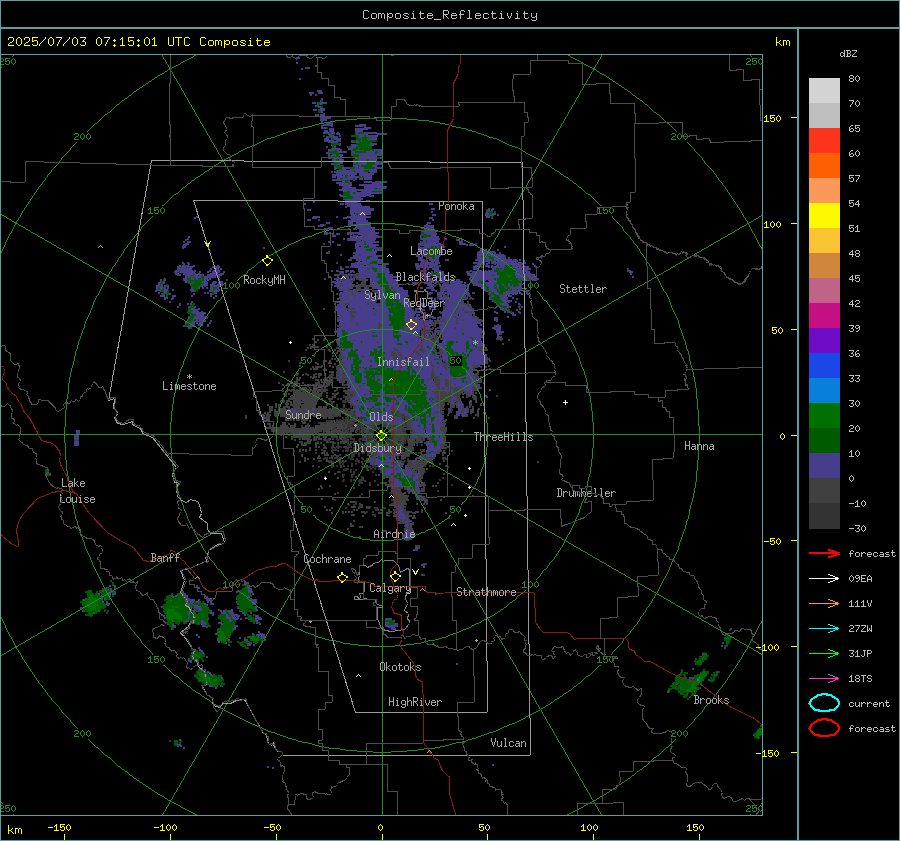This screenshot has width=900, height=841.
Task: Click the Sylvan label
Action: pos(382,295)
